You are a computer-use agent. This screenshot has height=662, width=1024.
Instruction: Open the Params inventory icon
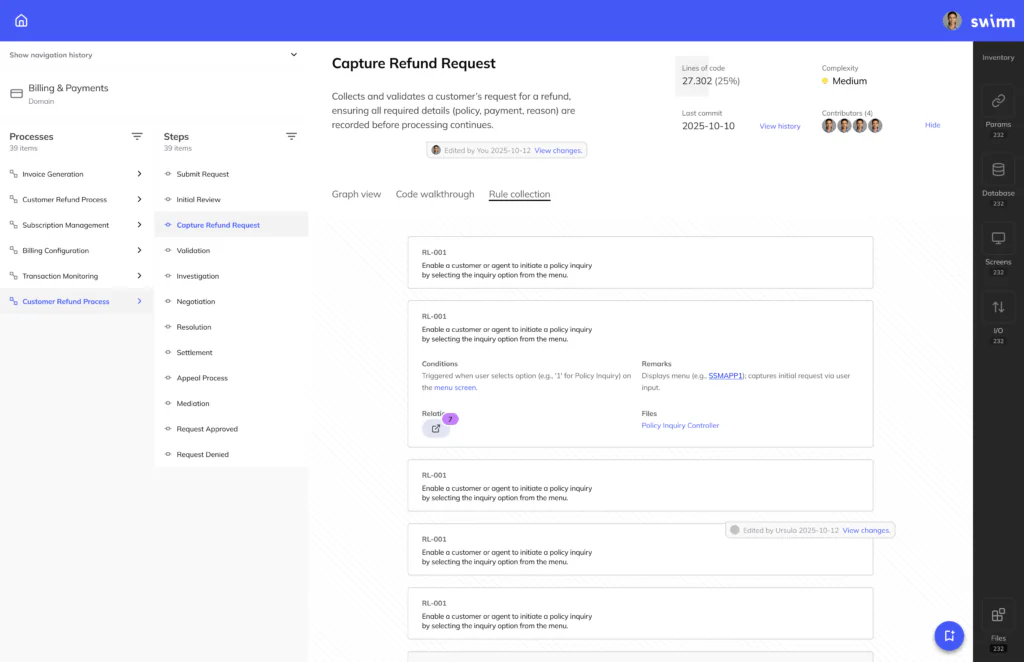[x=997, y=101]
